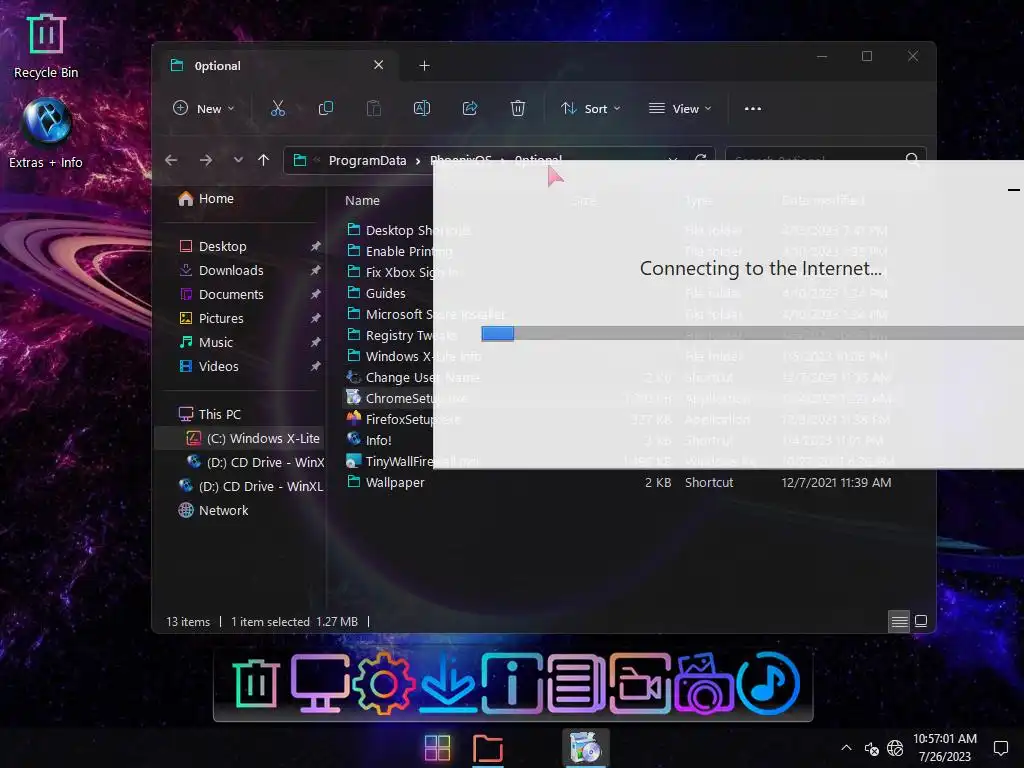Open the Sort dropdown menu

click(x=590, y=108)
